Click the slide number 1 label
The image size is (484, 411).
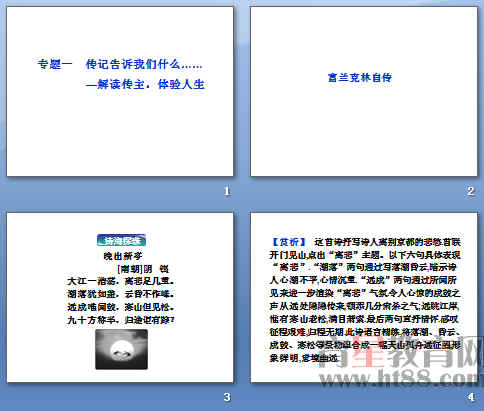coord(227,191)
